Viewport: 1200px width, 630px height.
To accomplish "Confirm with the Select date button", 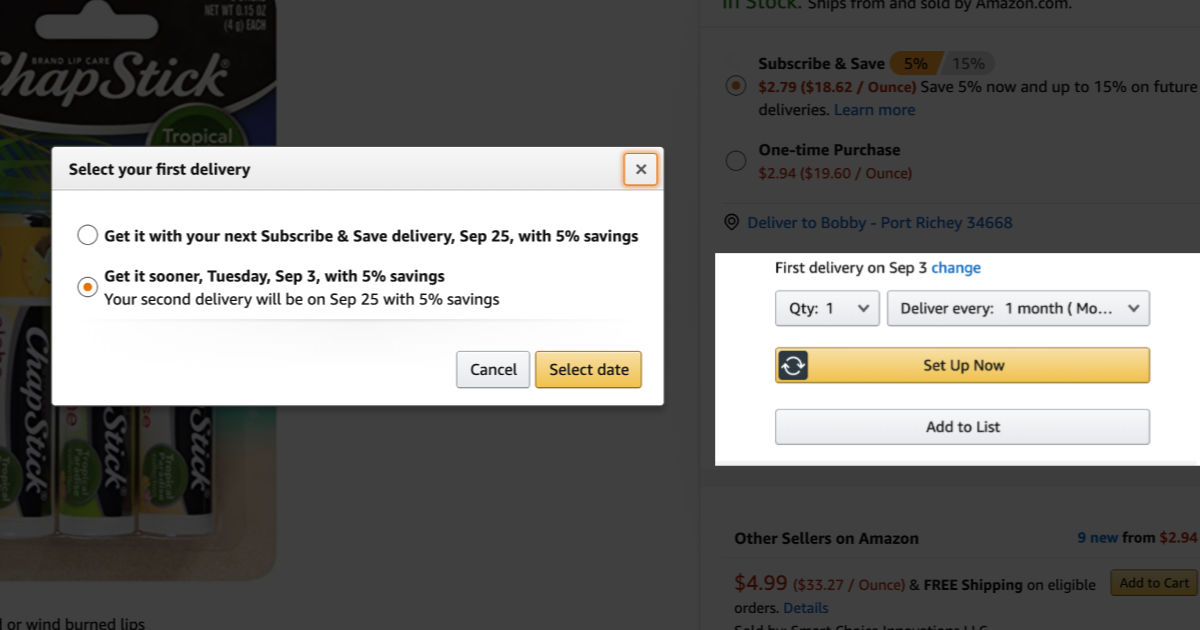I will 588,369.
